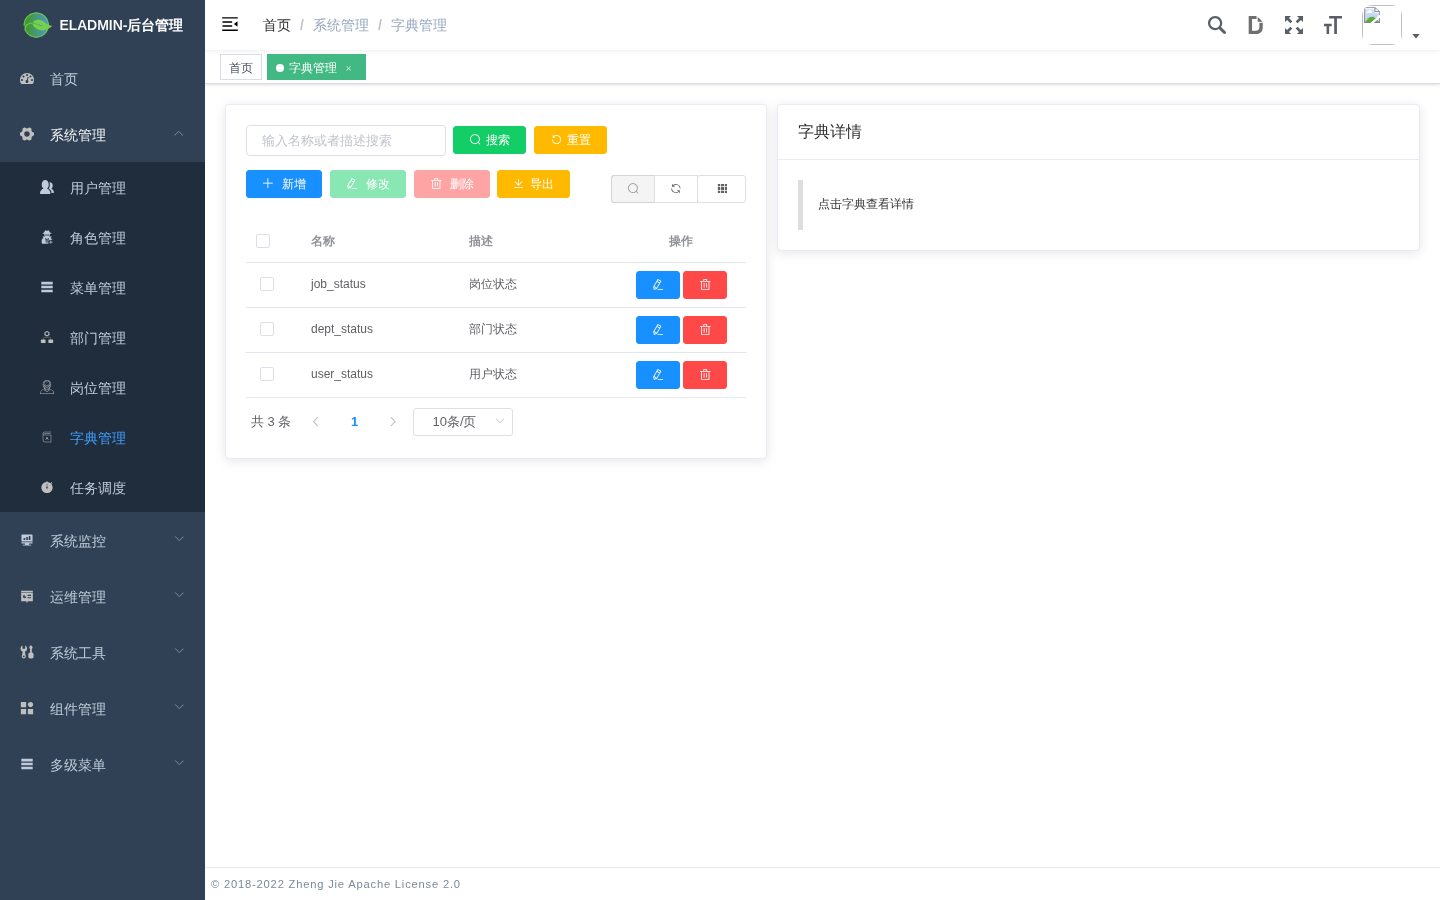Viewport: 1440px width, 900px height.
Task: Go to next page arrow
Action: [393, 422]
